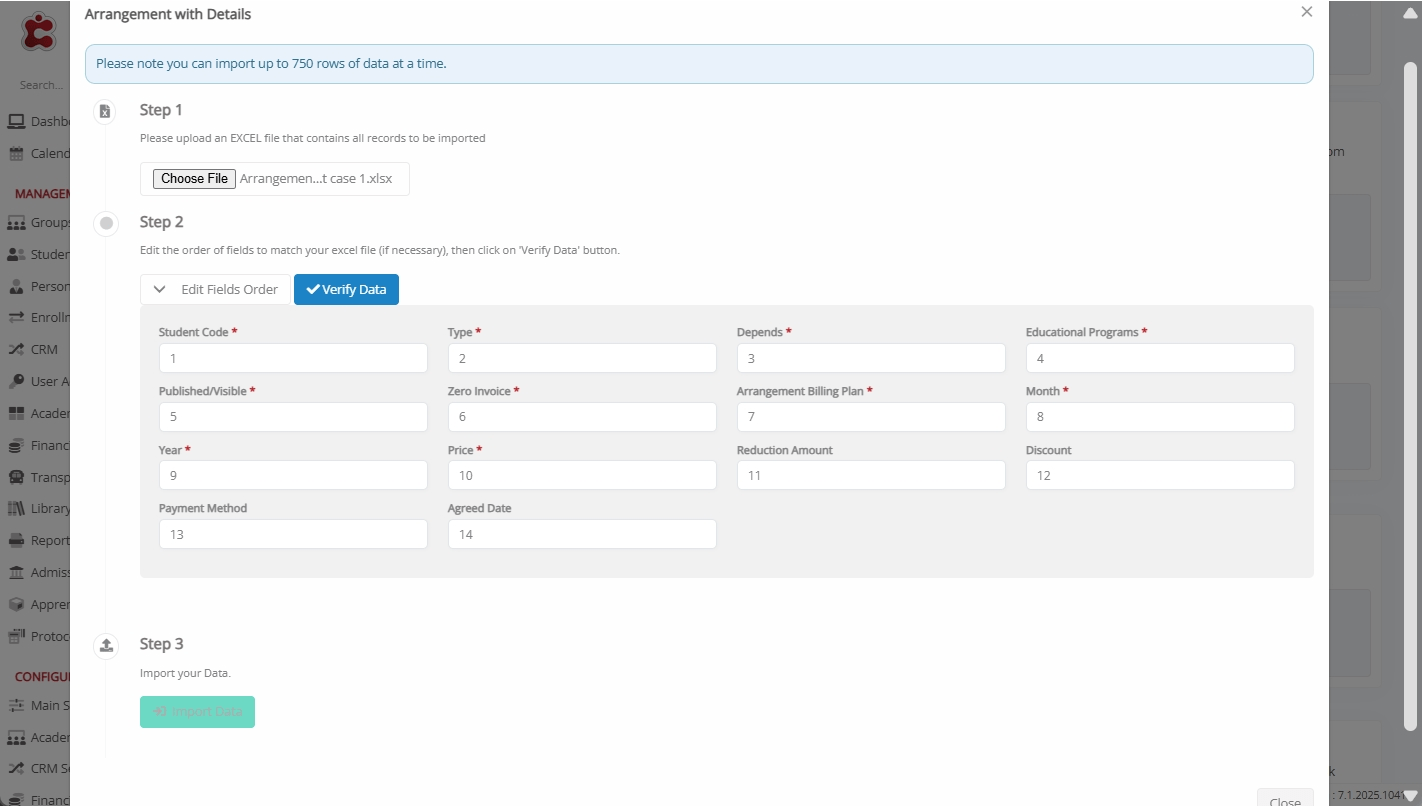Viewport: 1422px width, 806px height.
Task: Select the Payment Method order field
Action: pyautogui.click(x=293, y=535)
